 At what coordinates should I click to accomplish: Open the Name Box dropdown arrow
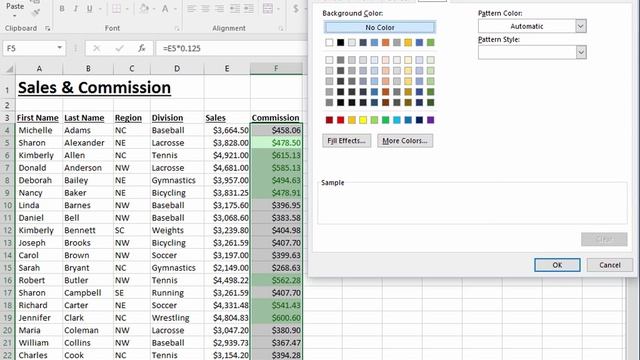coord(60,48)
